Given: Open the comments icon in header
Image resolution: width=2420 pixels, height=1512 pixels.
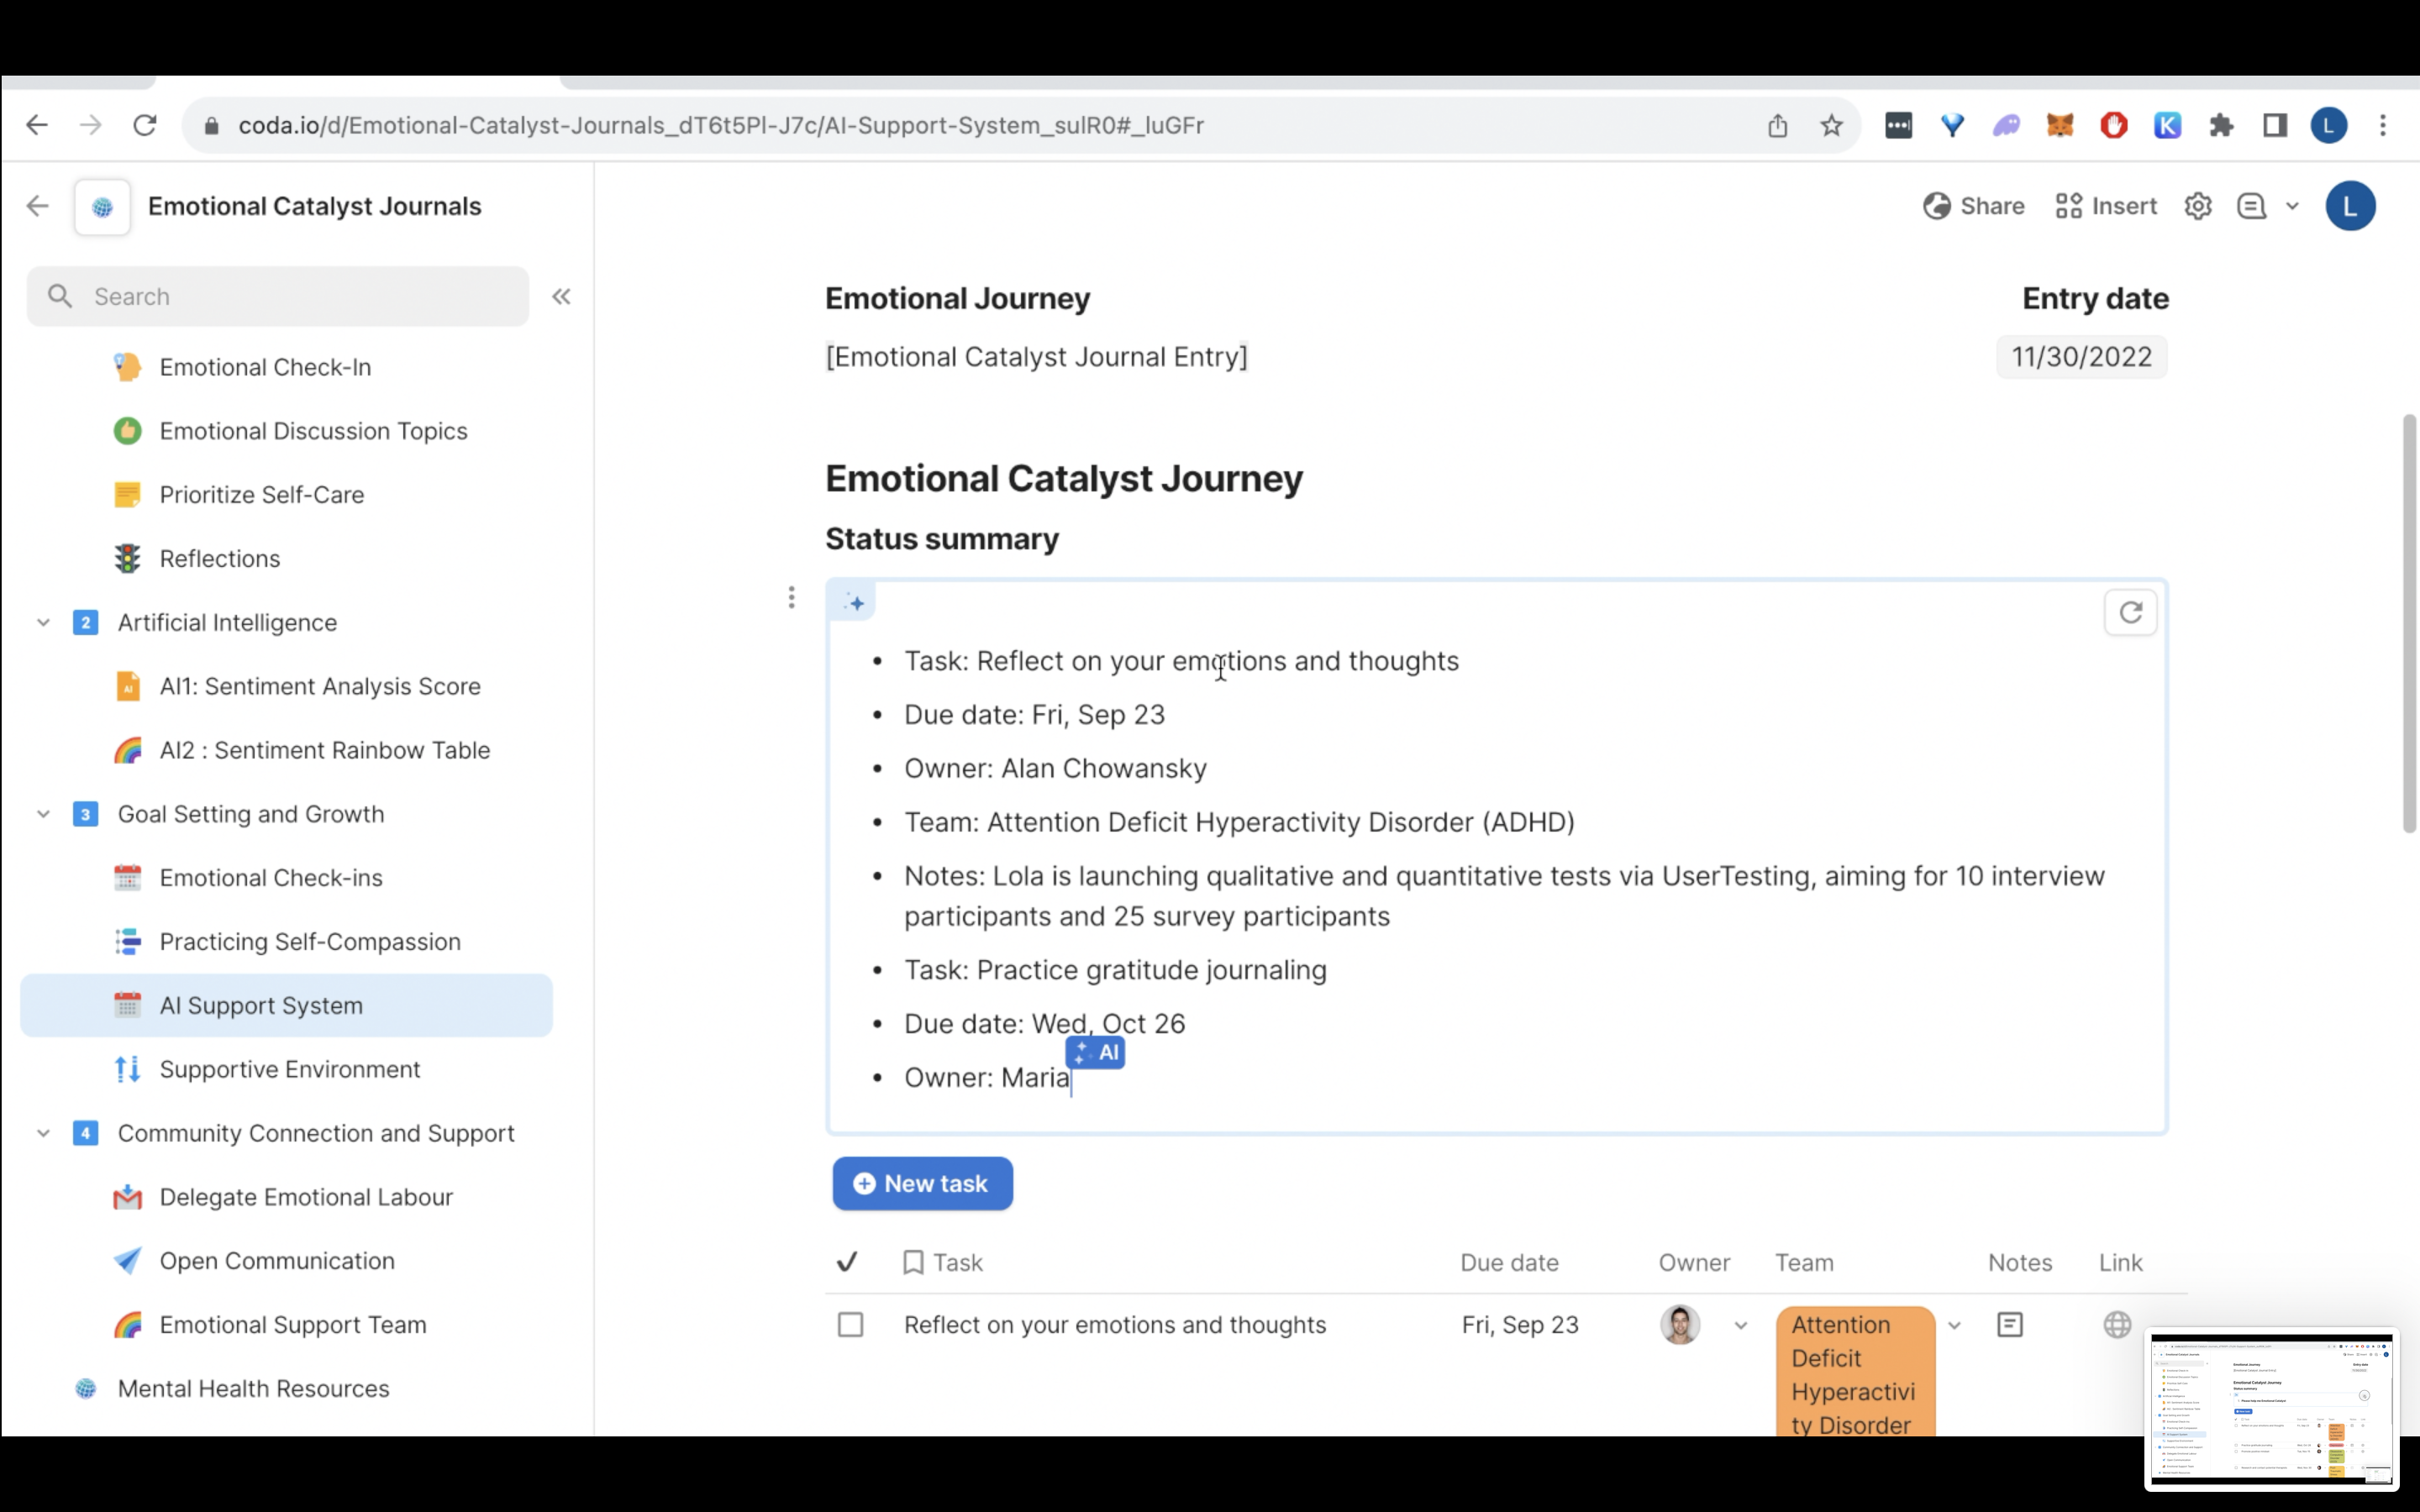Looking at the screenshot, I should 2251,207.
